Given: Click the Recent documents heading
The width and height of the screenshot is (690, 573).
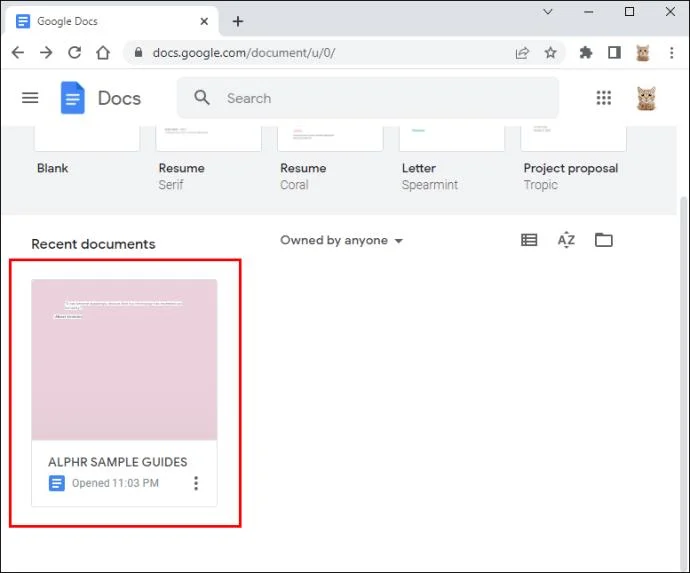Looking at the screenshot, I should click(93, 244).
